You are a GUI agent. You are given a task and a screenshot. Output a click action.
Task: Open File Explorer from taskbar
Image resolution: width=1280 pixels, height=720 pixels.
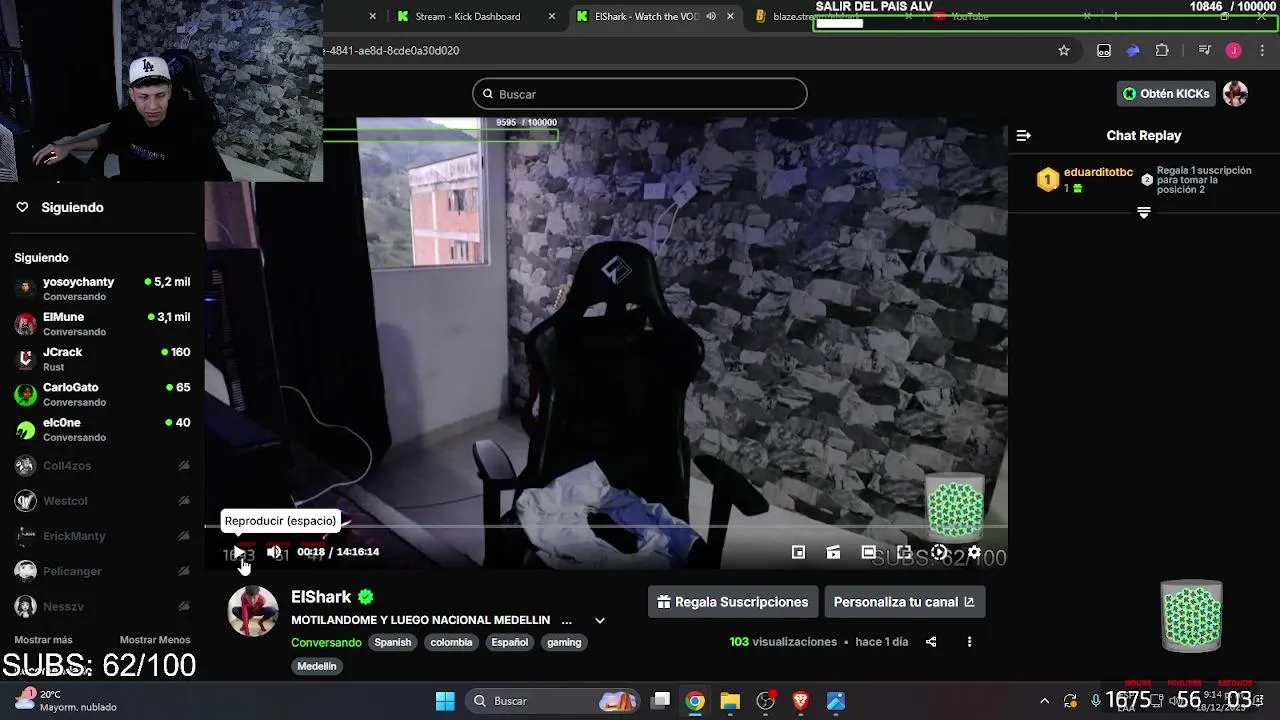(x=730, y=701)
